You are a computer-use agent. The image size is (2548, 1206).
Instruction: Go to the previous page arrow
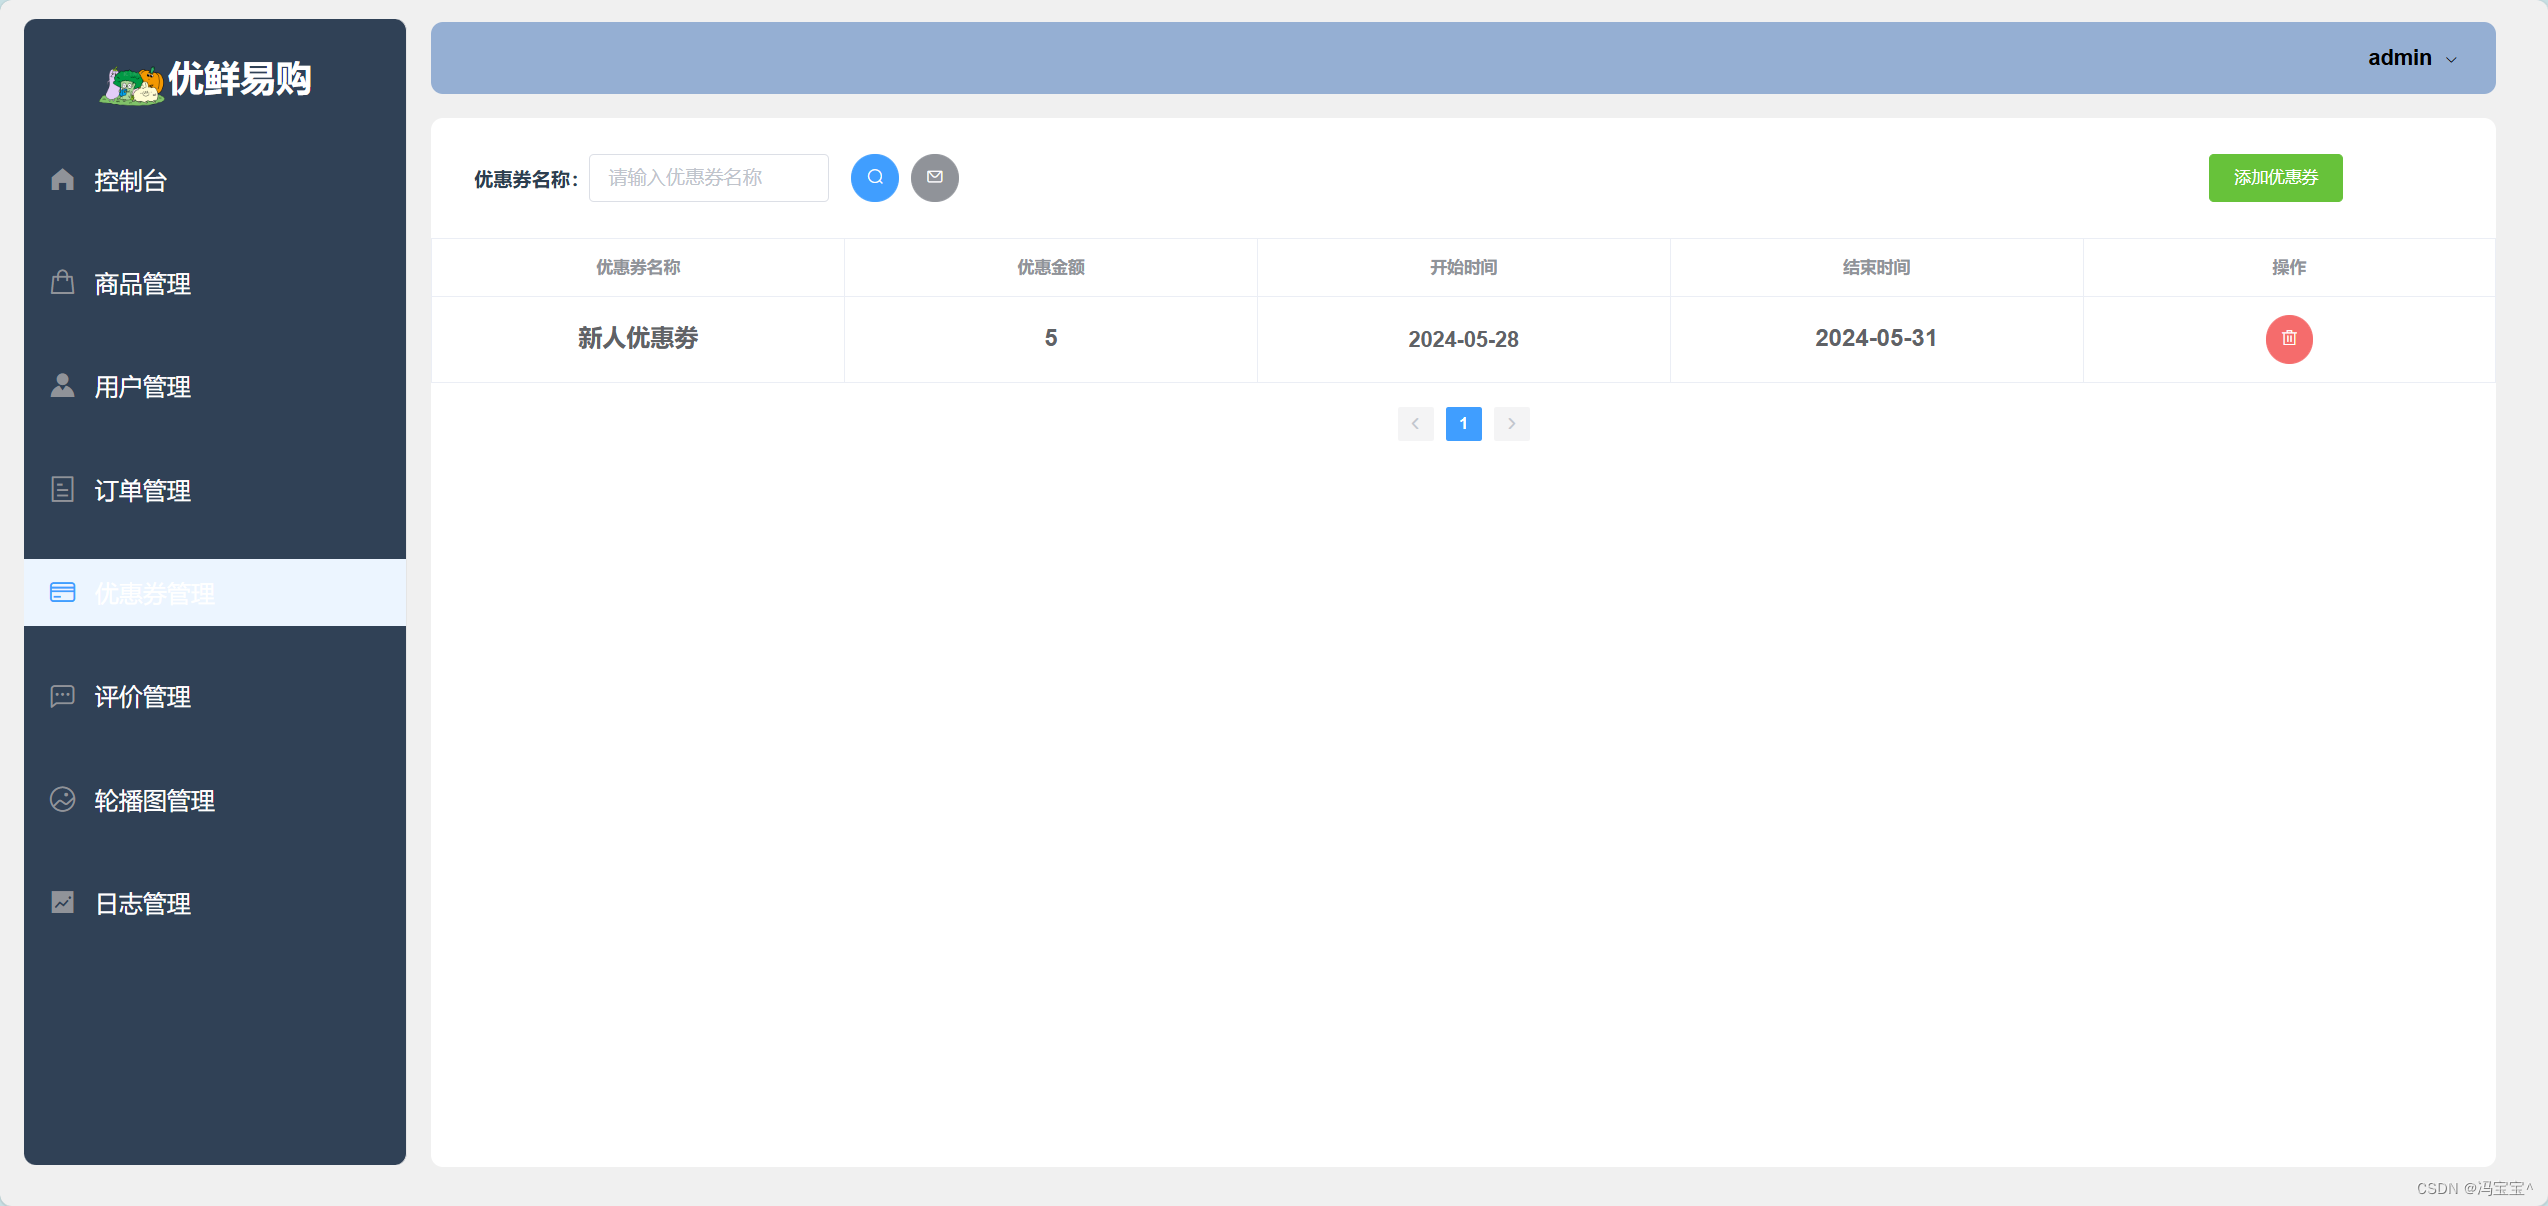point(1415,424)
